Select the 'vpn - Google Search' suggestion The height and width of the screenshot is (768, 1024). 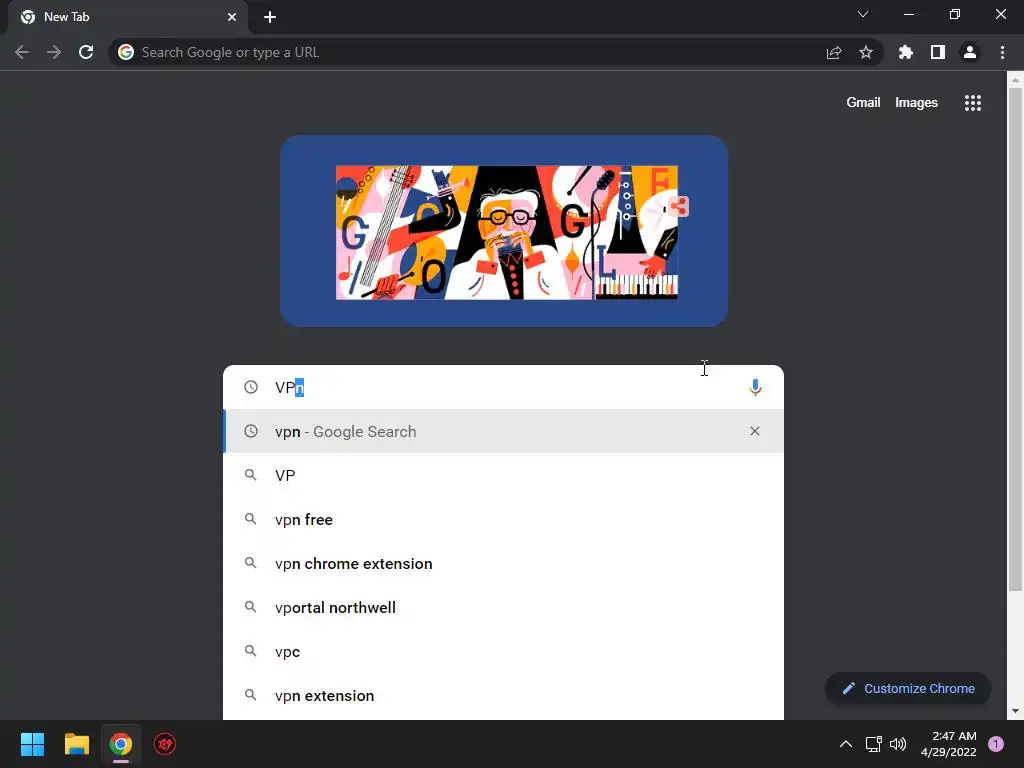pos(503,431)
